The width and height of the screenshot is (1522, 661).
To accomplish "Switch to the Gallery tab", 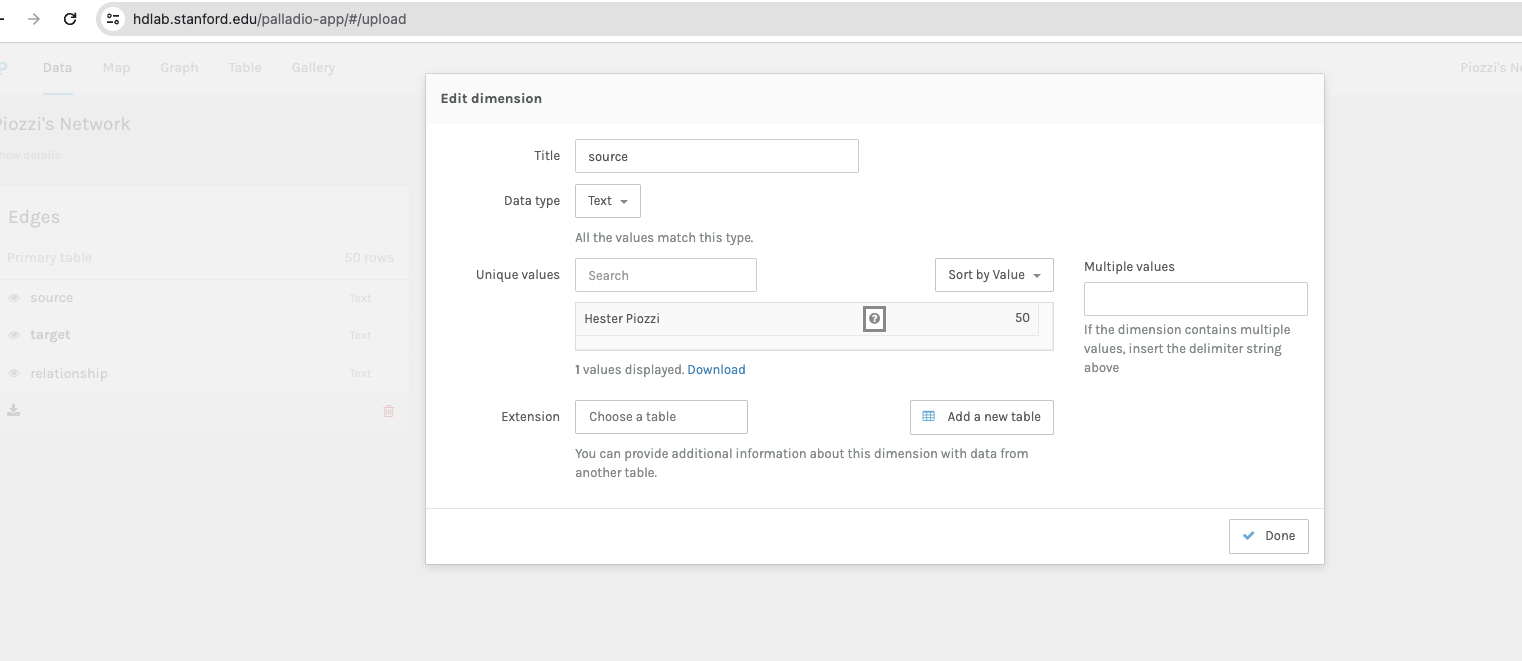I will coord(313,68).
